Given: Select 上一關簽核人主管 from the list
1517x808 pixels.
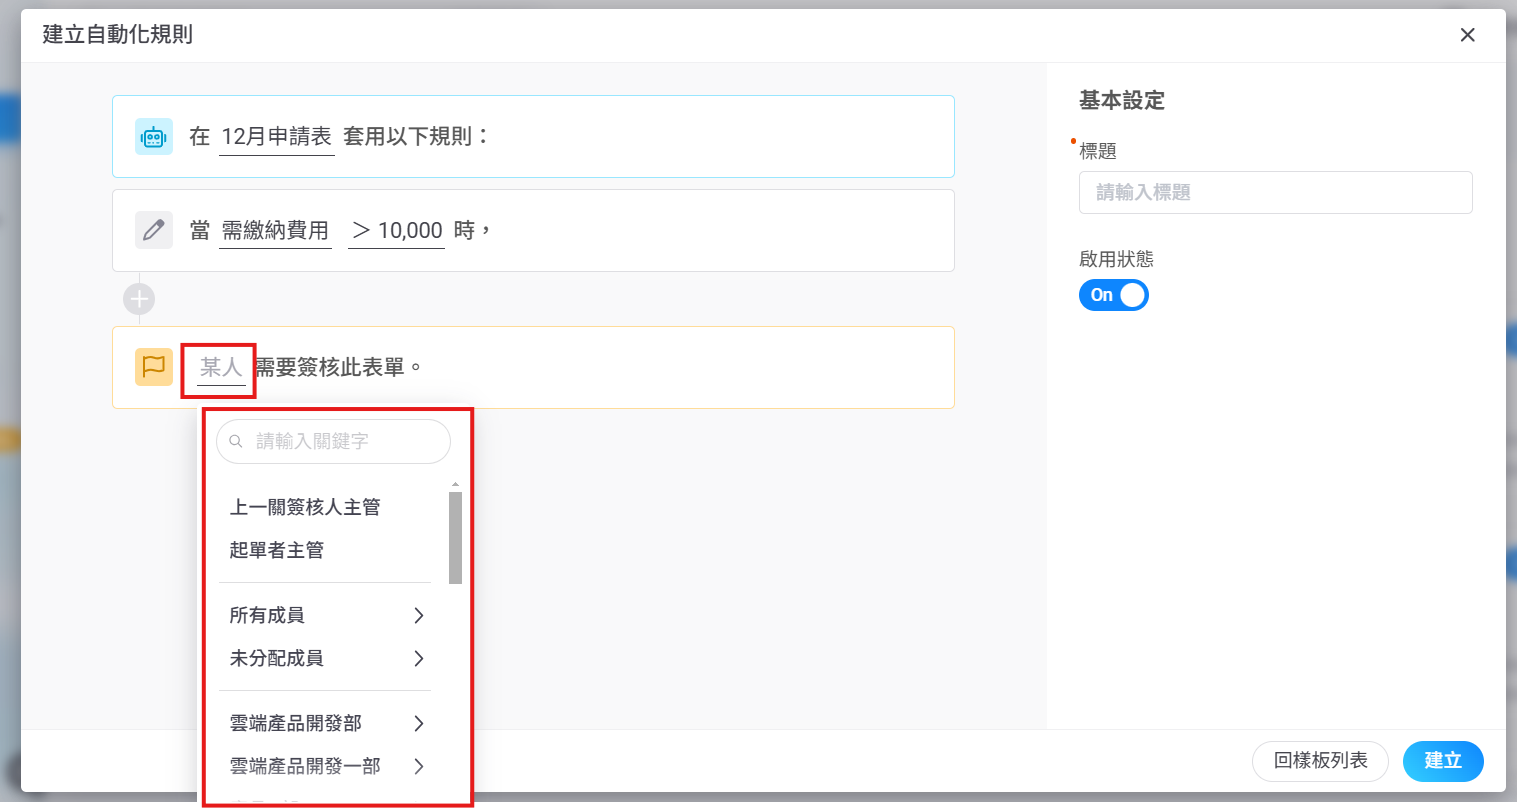Looking at the screenshot, I should pyautogui.click(x=305, y=507).
